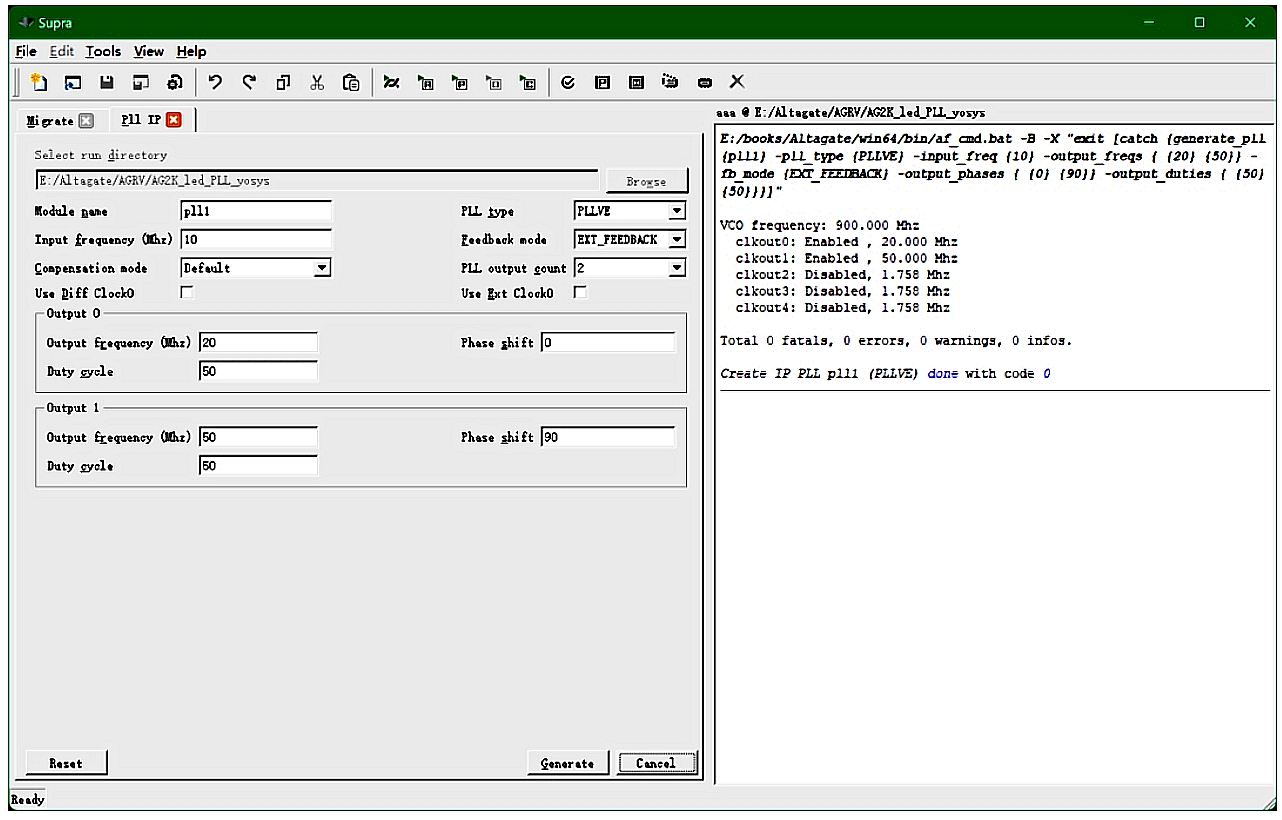This screenshot has width=1282, height=820.
Task: Click the X stop toolbar icon
Action: 736,82
